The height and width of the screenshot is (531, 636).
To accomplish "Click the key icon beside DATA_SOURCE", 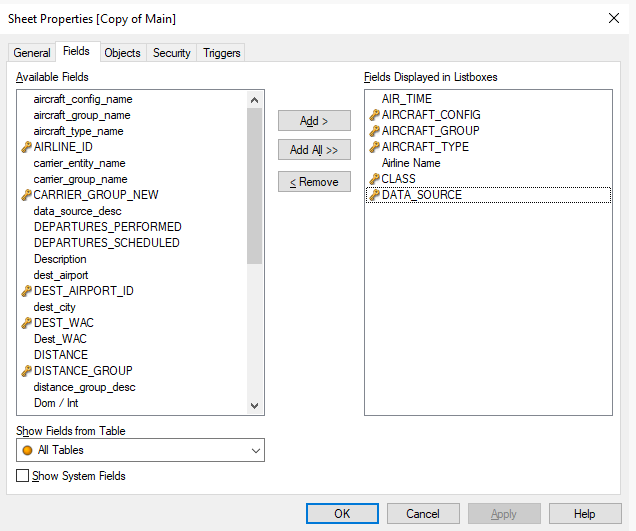I will (374, 195).
